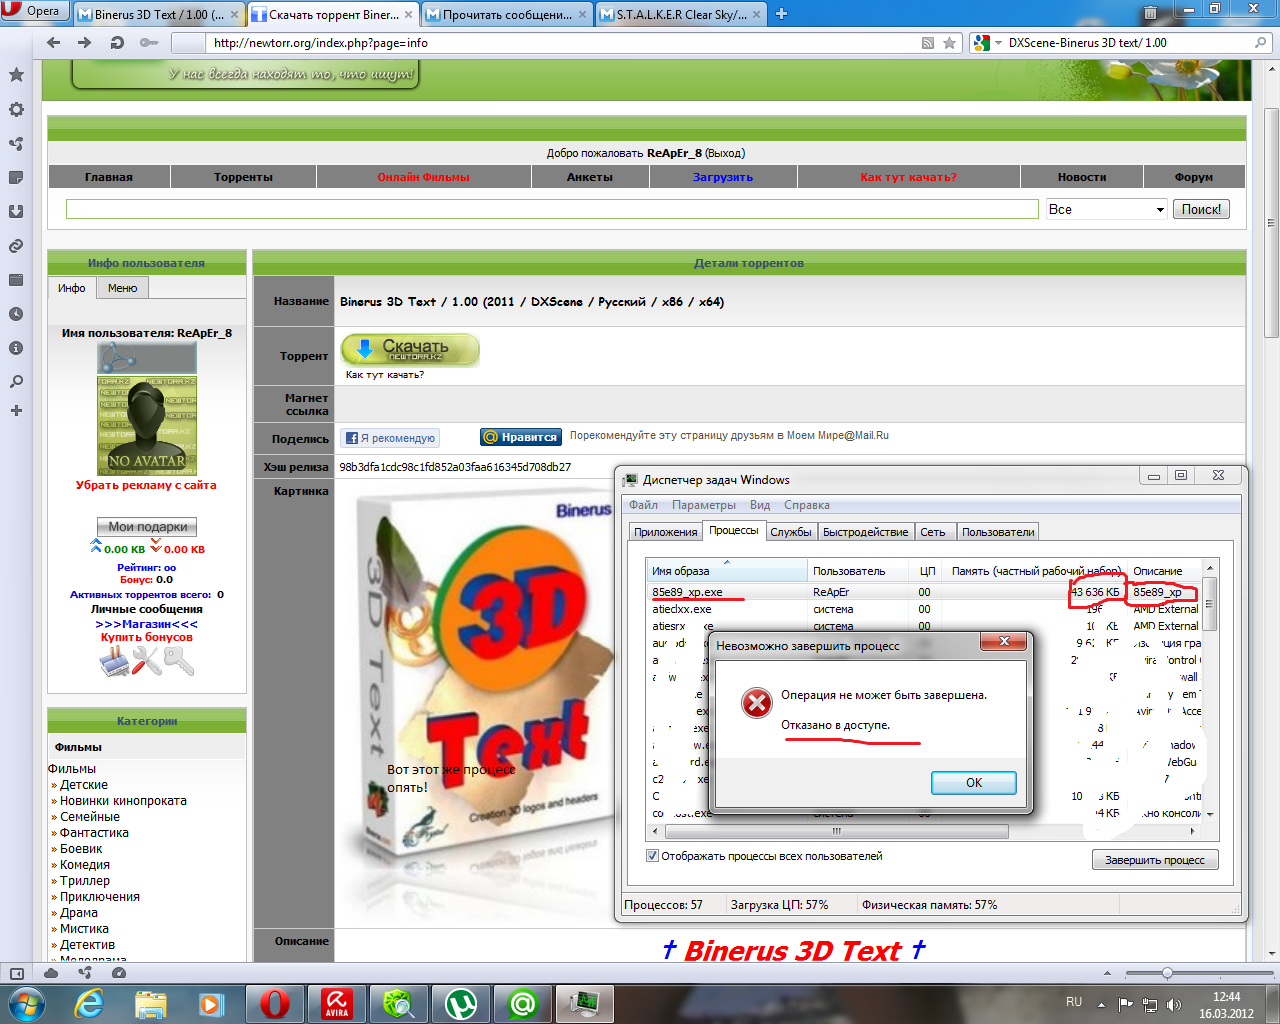Screen dimensions: 1280x1024
Task: Open the 'Справка' menu in Task Manager
Action: pyautogui.click(x=807, y=505)
